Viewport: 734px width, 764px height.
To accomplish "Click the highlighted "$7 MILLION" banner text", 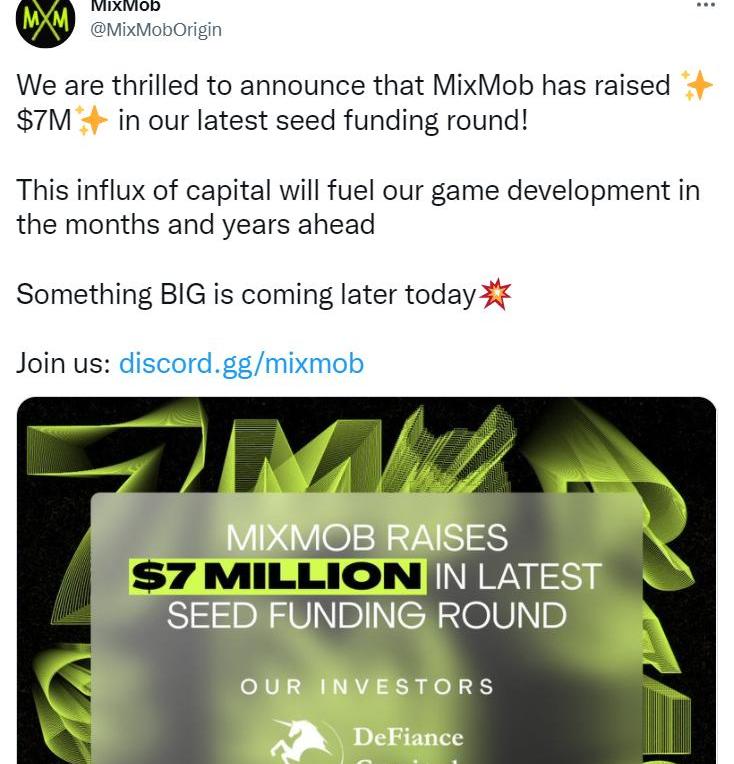I will (x=276, y=576).
